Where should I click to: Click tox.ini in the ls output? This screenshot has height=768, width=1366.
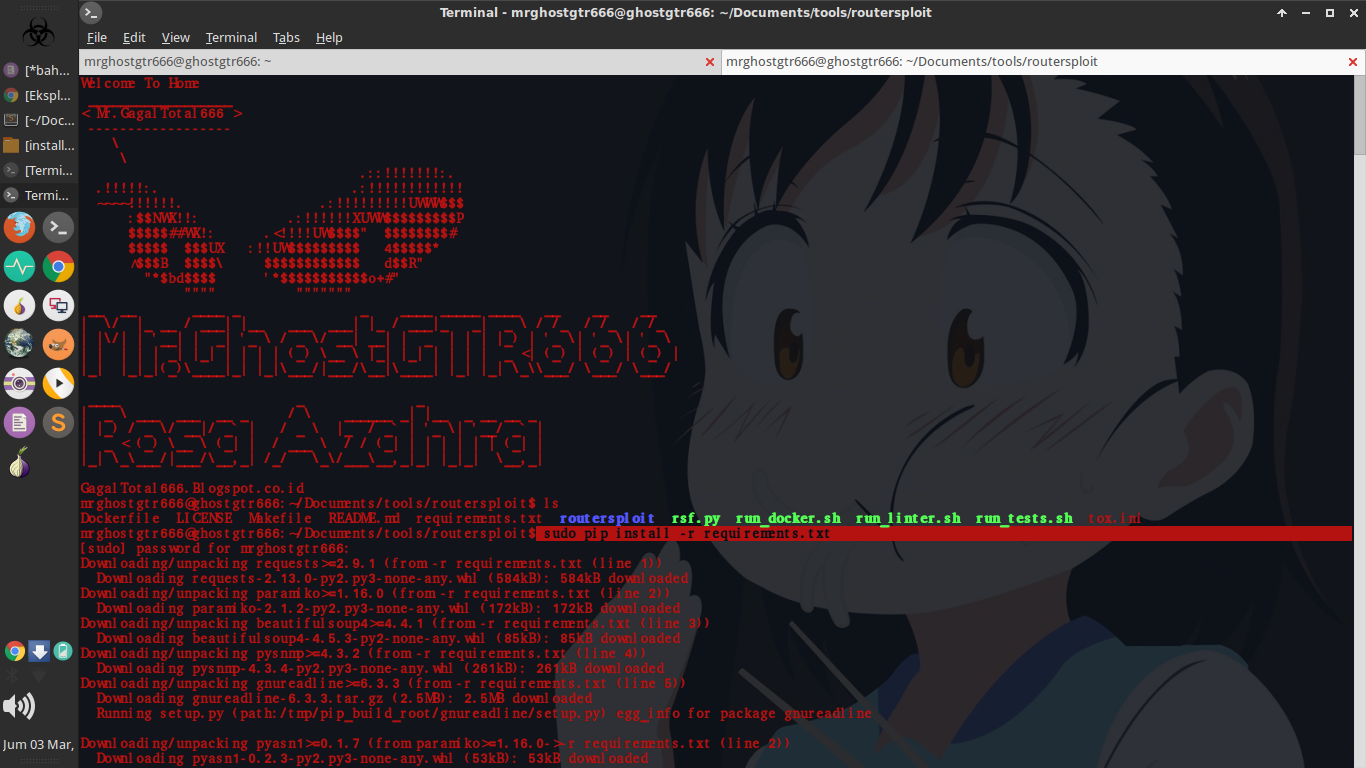(1114, 518)
